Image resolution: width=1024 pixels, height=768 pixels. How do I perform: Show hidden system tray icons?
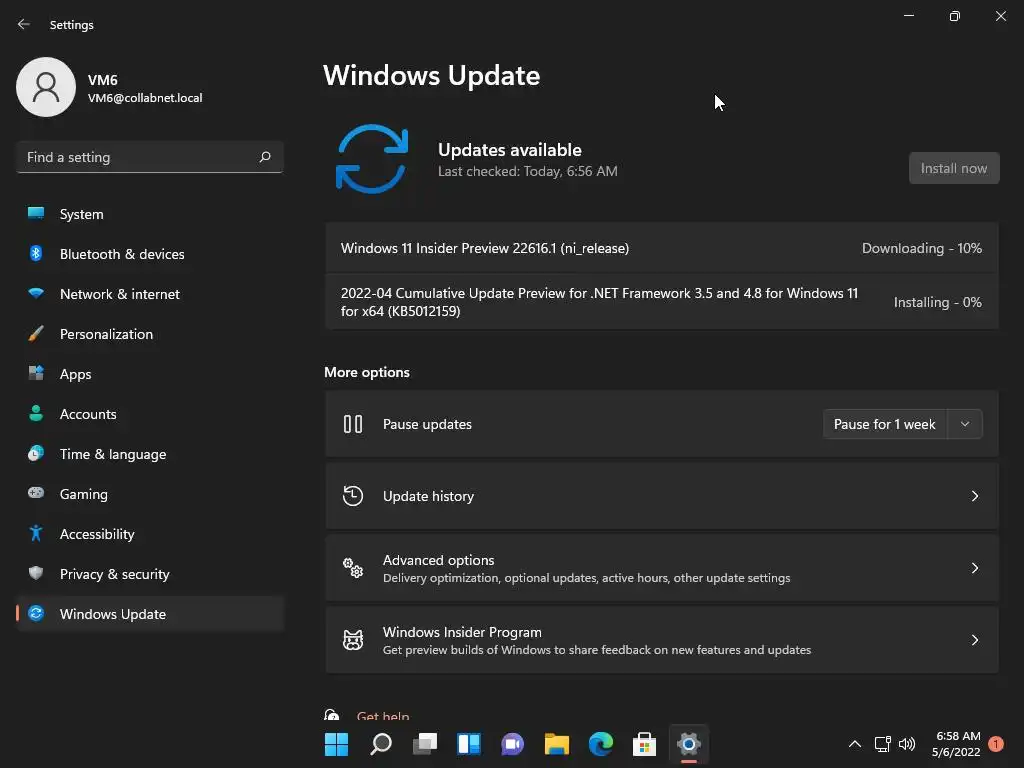[854, 744]
